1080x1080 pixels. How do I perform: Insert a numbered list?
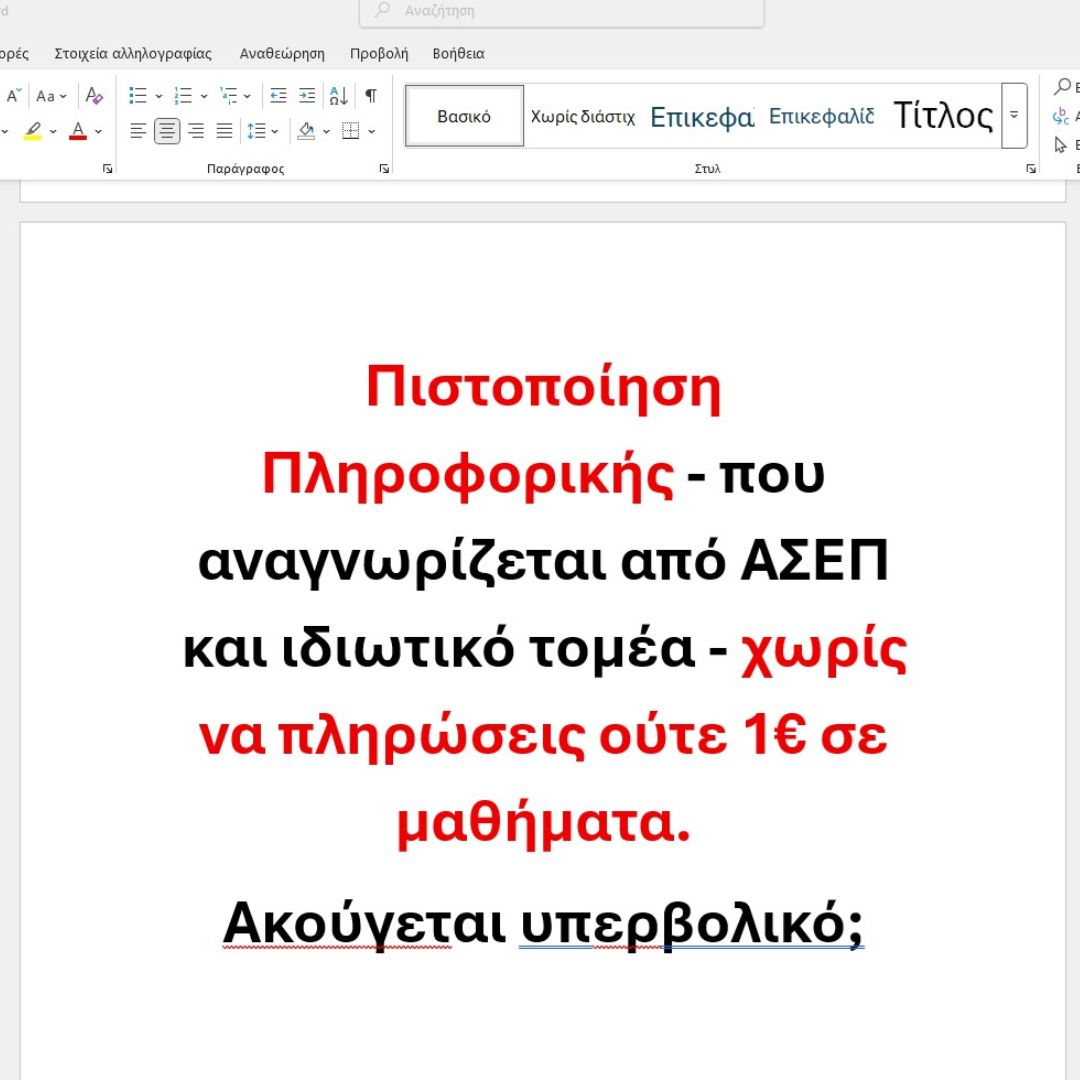click(183, 96)
